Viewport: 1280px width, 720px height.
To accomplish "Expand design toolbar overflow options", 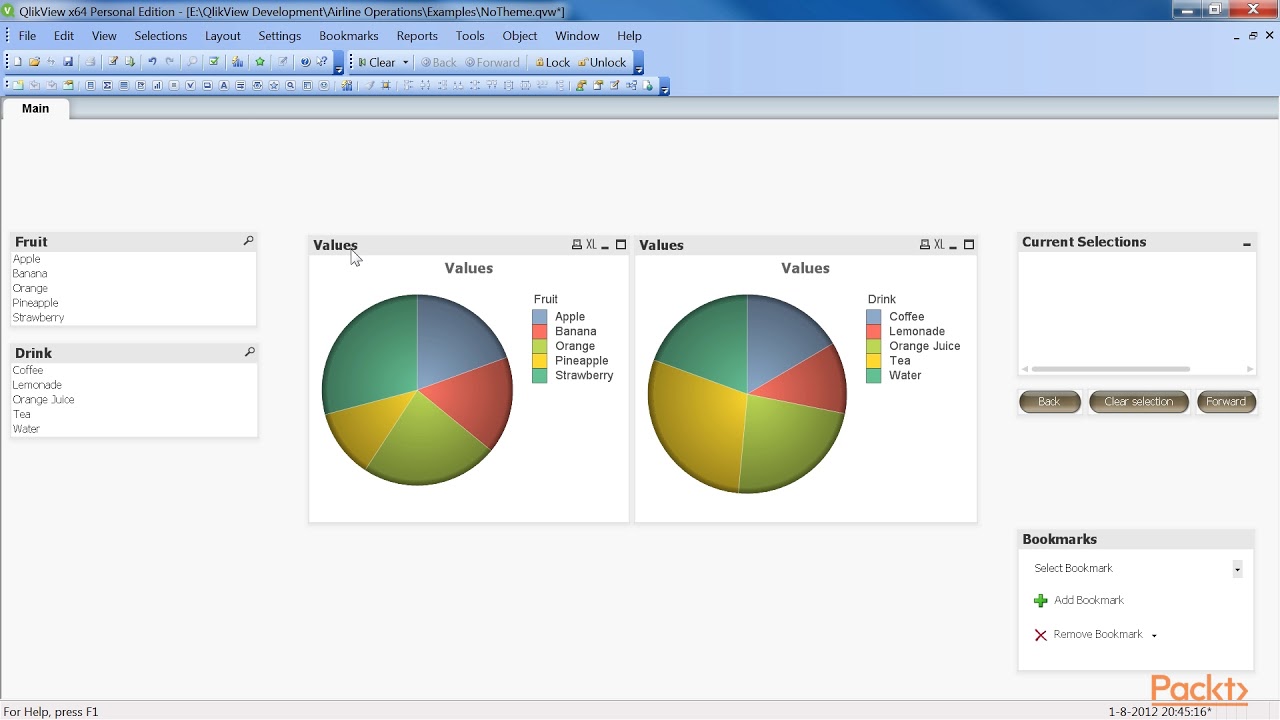I will [665, 89].
